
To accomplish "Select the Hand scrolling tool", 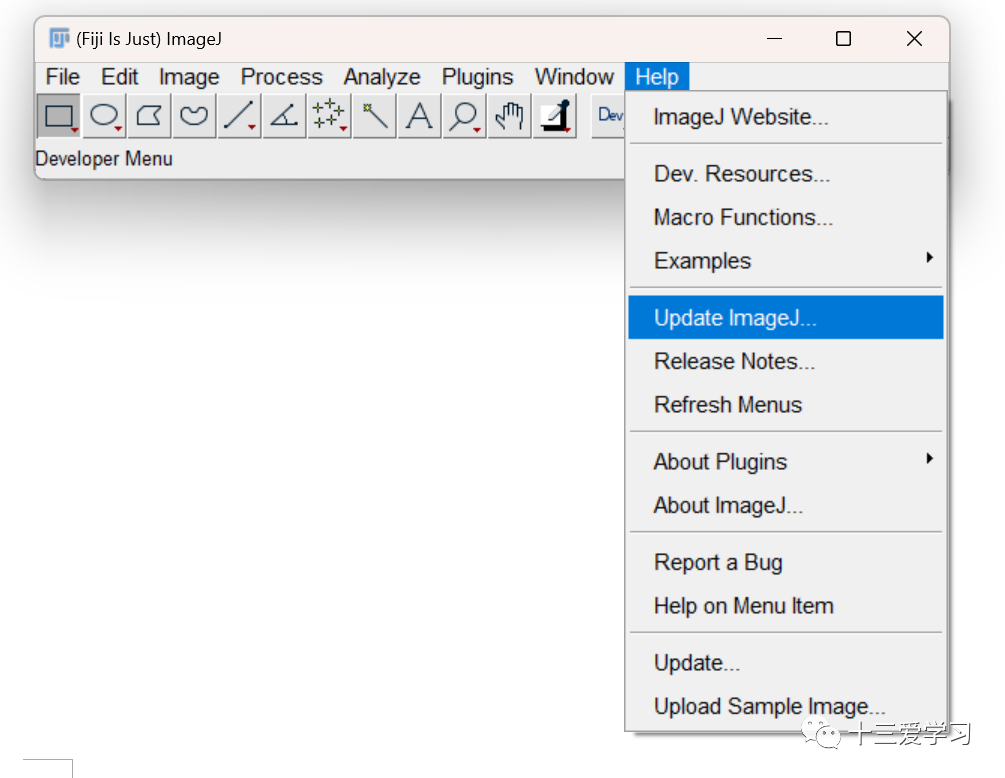I will pos(509,116).
